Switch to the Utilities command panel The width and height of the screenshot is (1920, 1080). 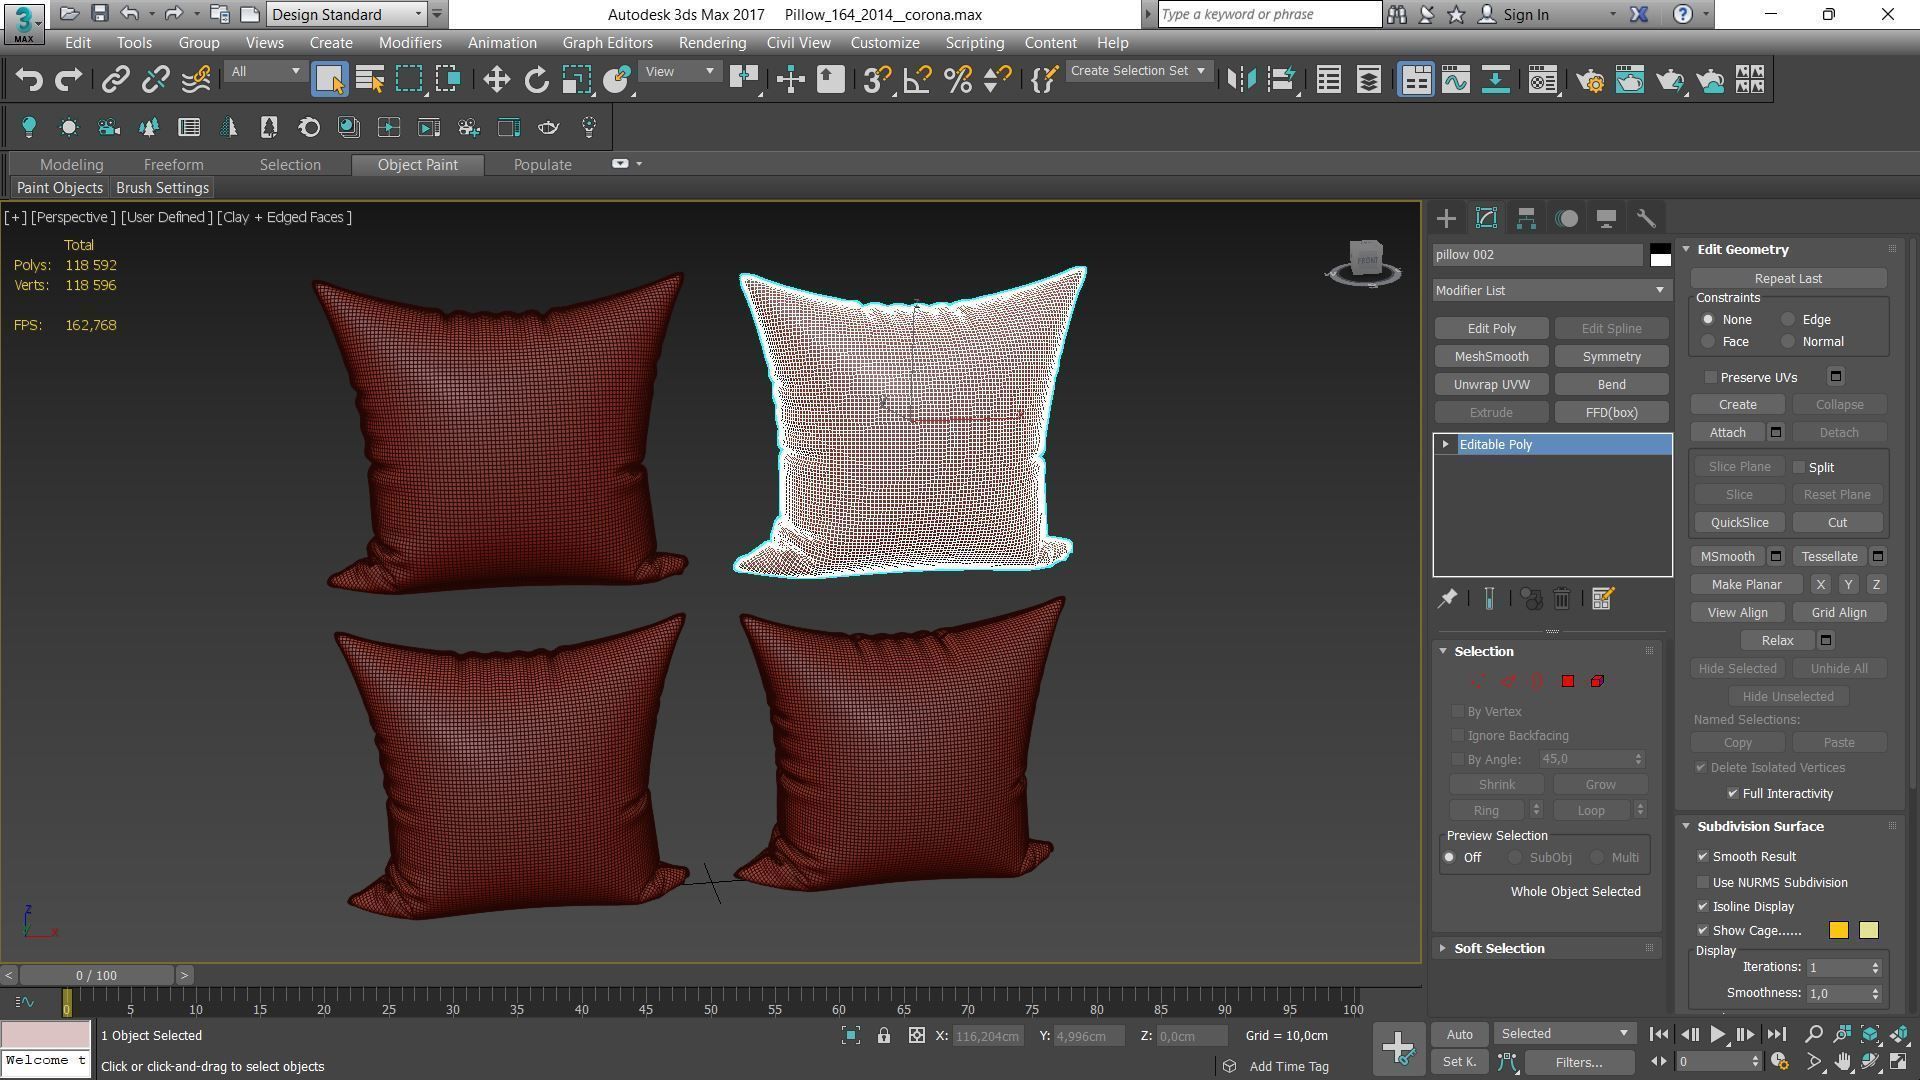[x=1646, y=218]
